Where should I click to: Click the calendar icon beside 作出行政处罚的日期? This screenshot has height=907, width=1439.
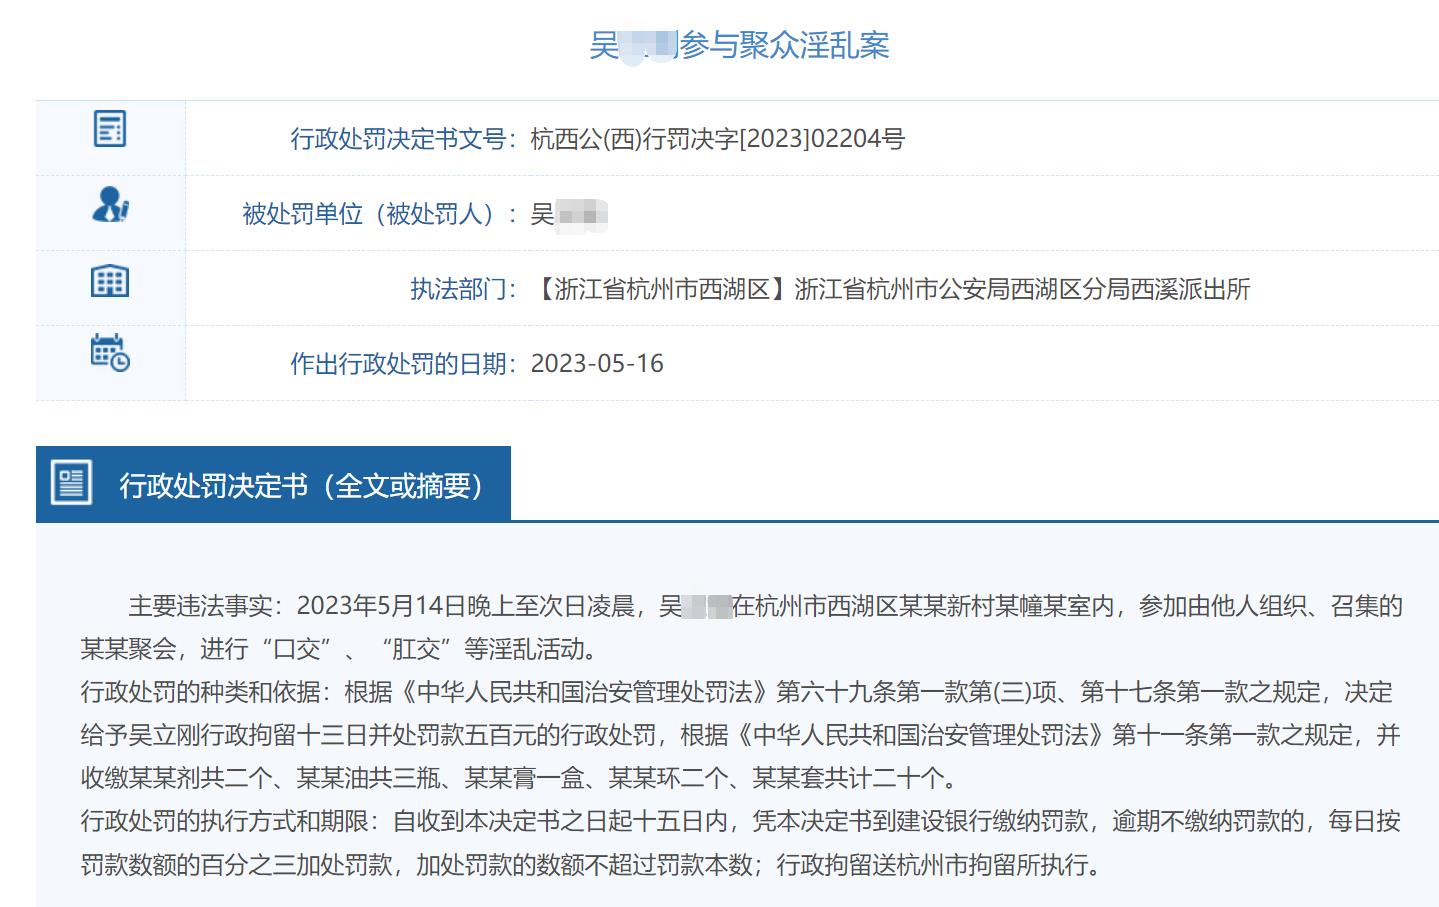pos(110,353)
